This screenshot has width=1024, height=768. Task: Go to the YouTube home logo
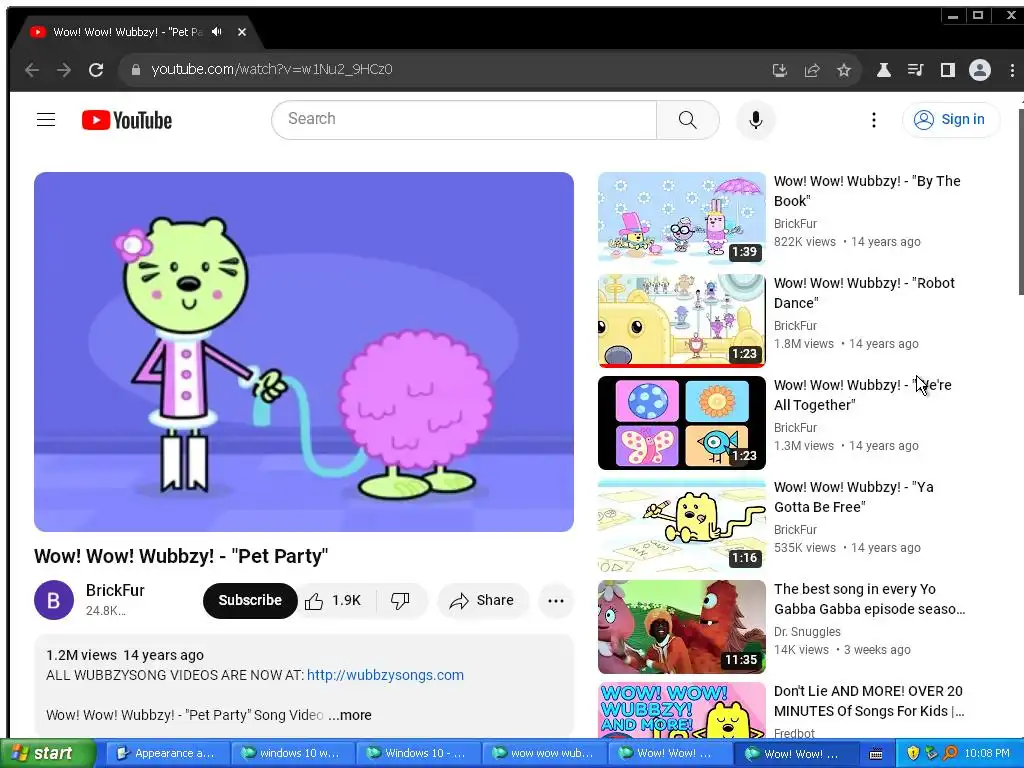pos(127,120)
